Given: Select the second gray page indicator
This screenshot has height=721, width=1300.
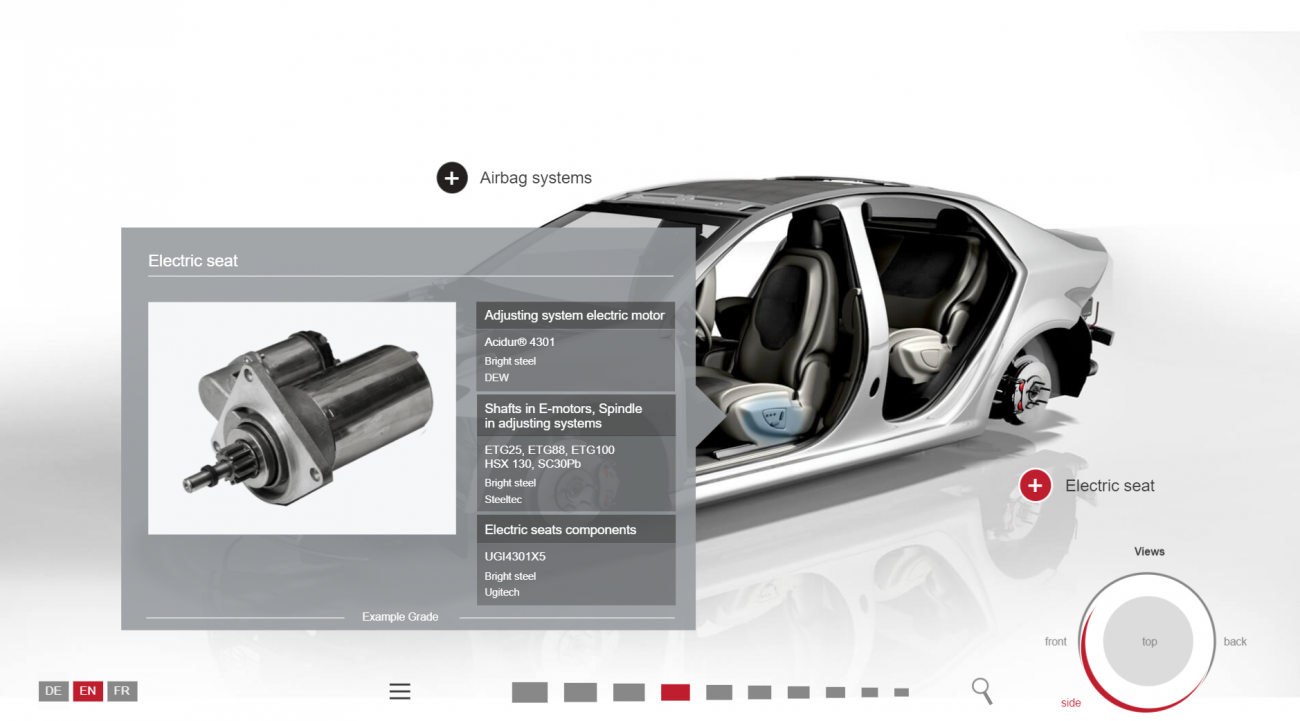Looking at the screenshot, I should pos(580,692).
